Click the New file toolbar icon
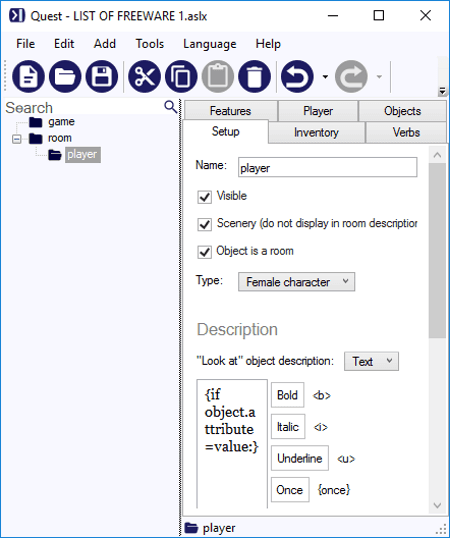 (28, 77)
